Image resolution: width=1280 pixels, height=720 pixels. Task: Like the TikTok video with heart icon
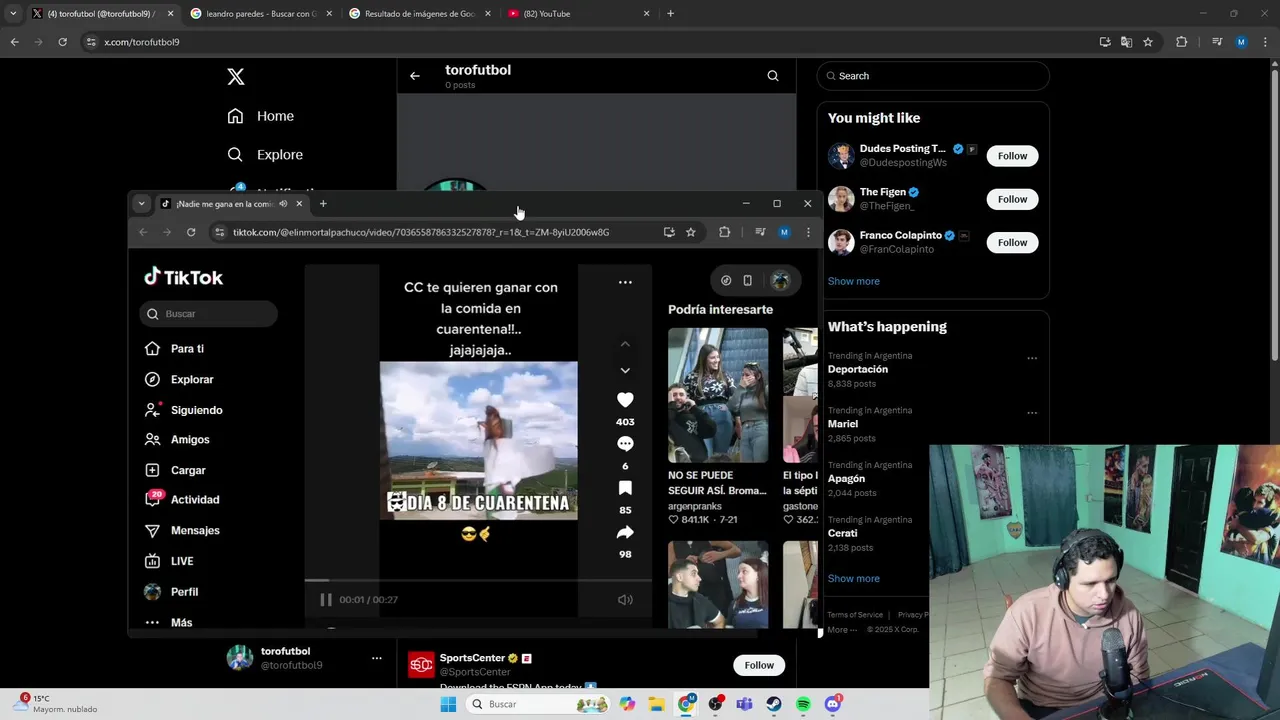[x=625, y=399]
